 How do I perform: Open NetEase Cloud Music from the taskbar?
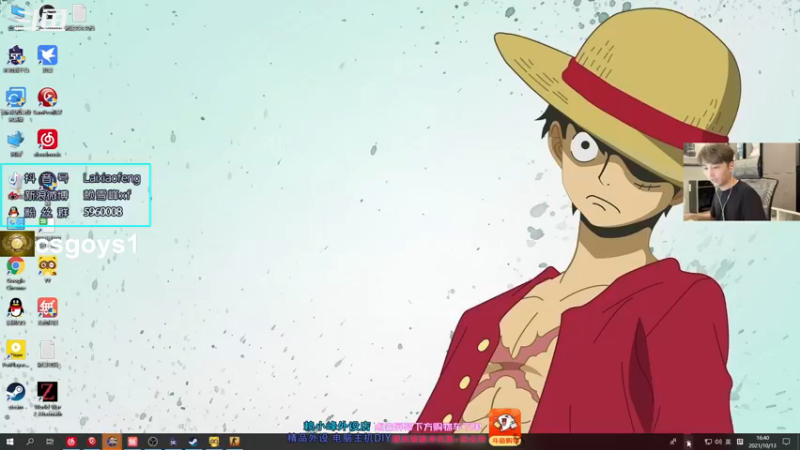pyautogui.click(x=71, y=441)
